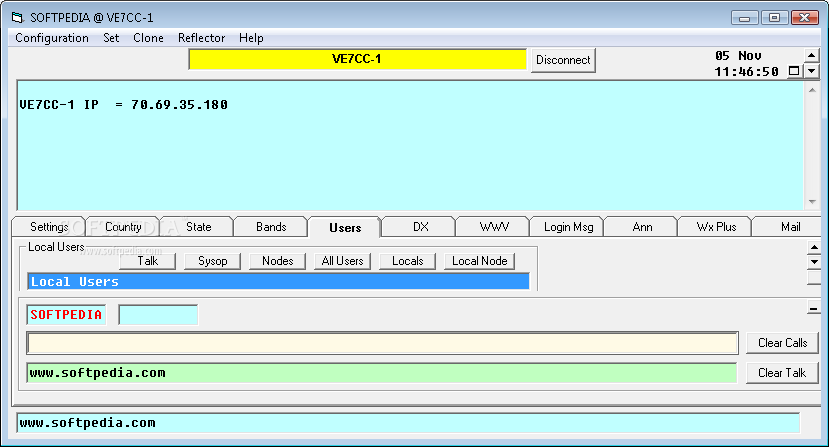Click the Sysop button

pyautogui.click(x=213, y=261)
